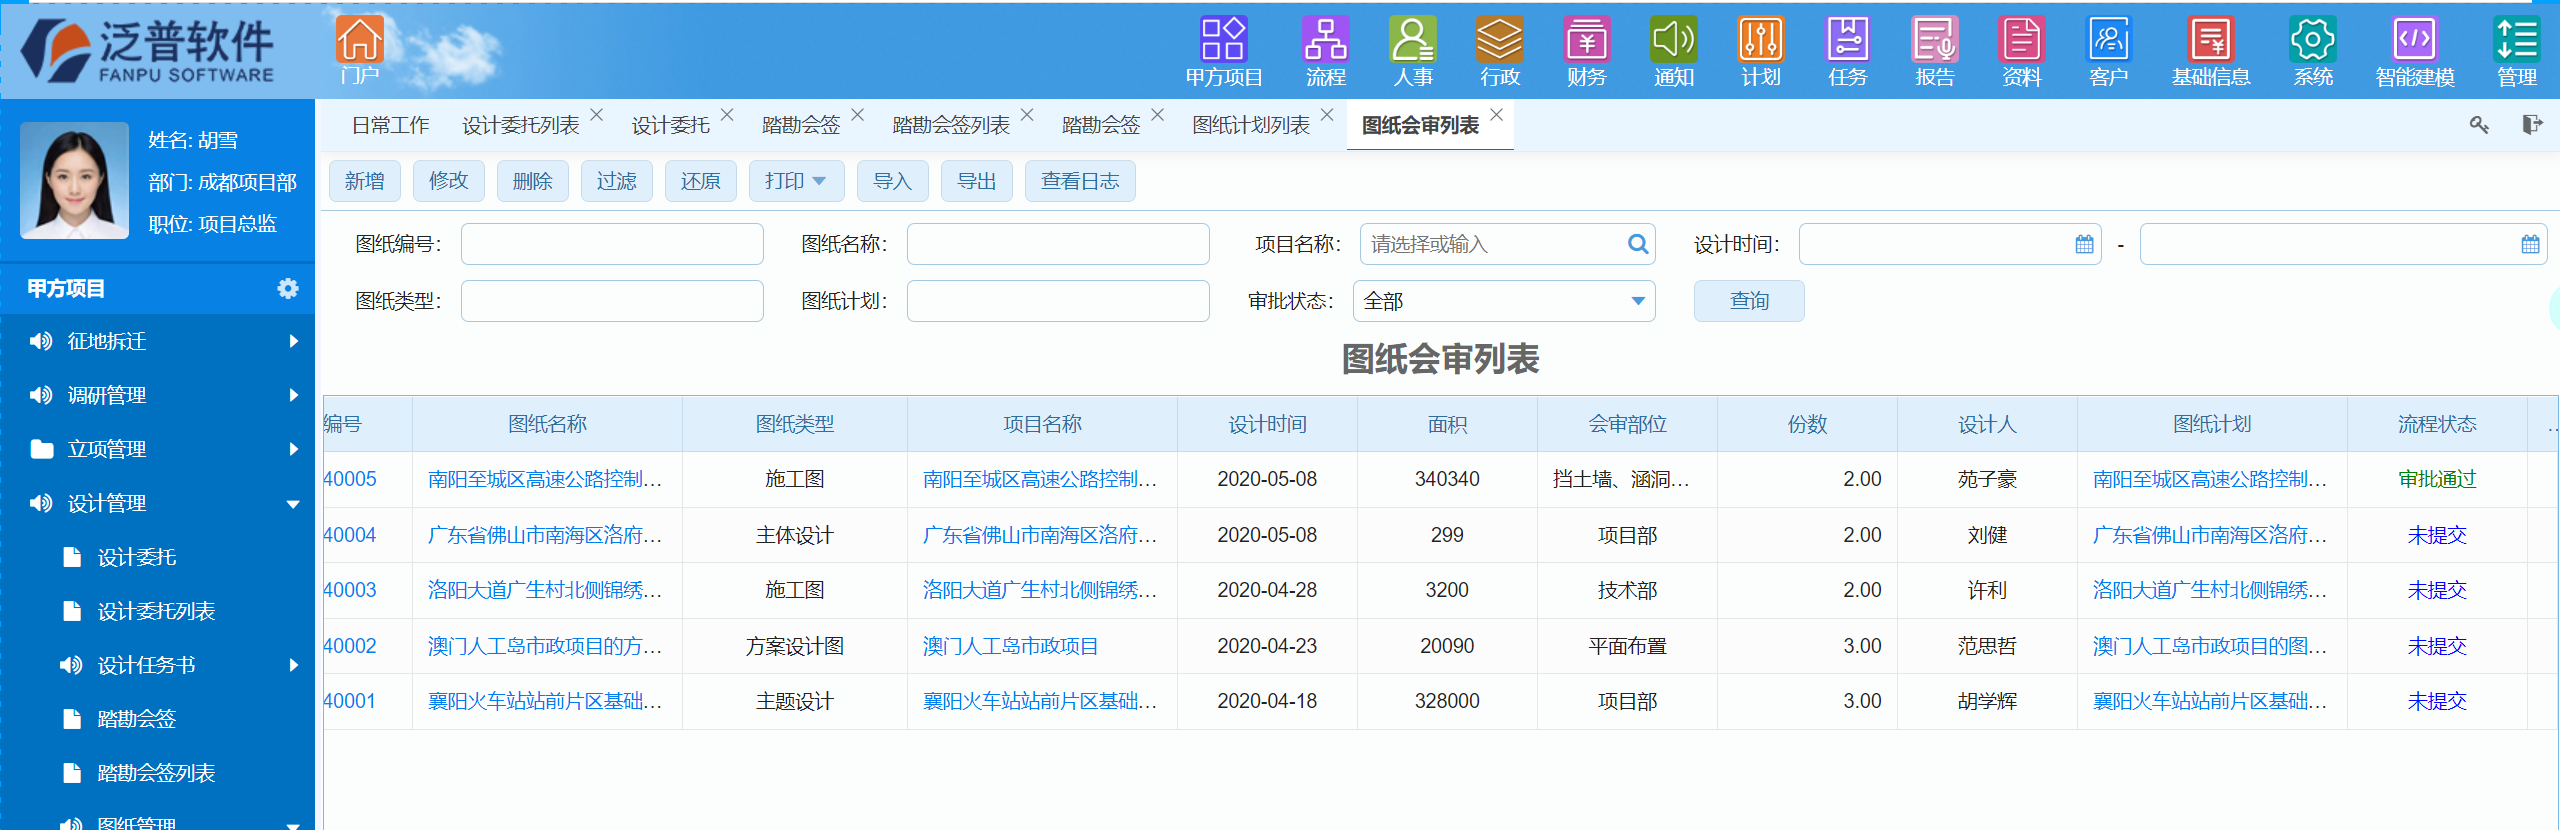The width and height of the screenshot is (2560, 830).
Task: Click the 通知 speaker icon
Action: tap(1673, 42)
